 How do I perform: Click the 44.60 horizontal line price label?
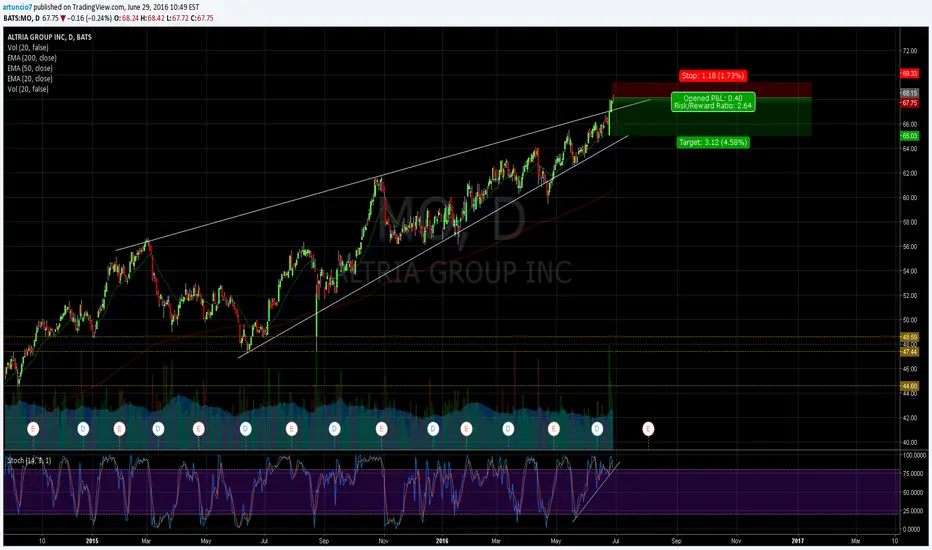[909, 386]
